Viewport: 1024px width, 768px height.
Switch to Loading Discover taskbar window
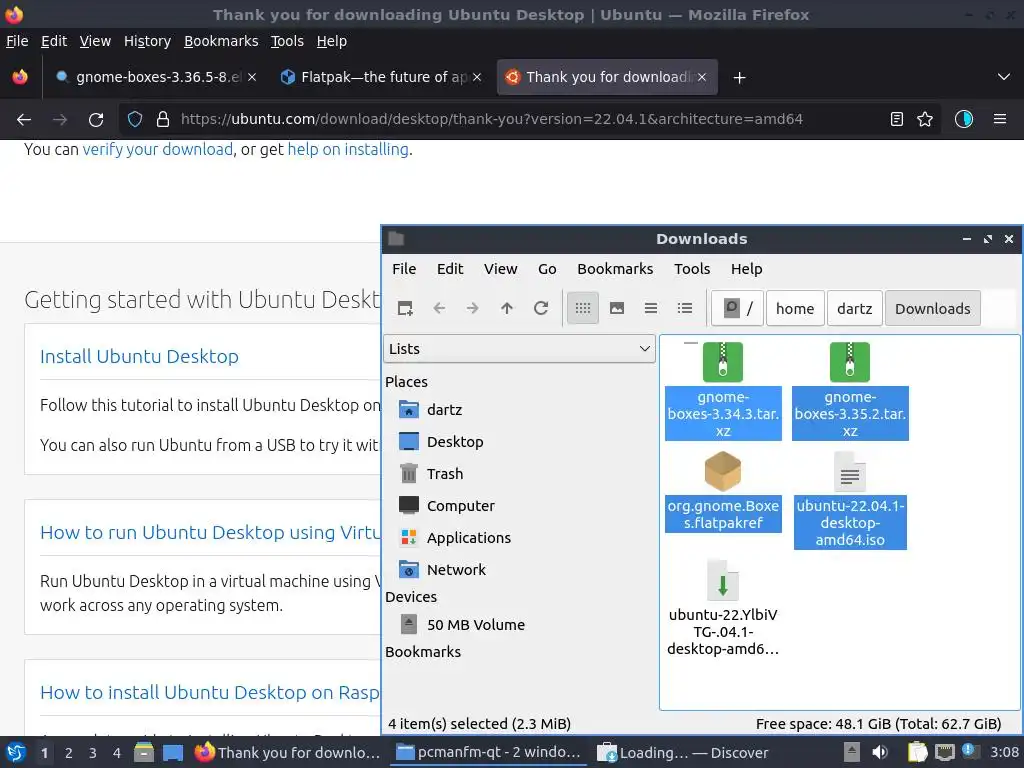(682, 753)
